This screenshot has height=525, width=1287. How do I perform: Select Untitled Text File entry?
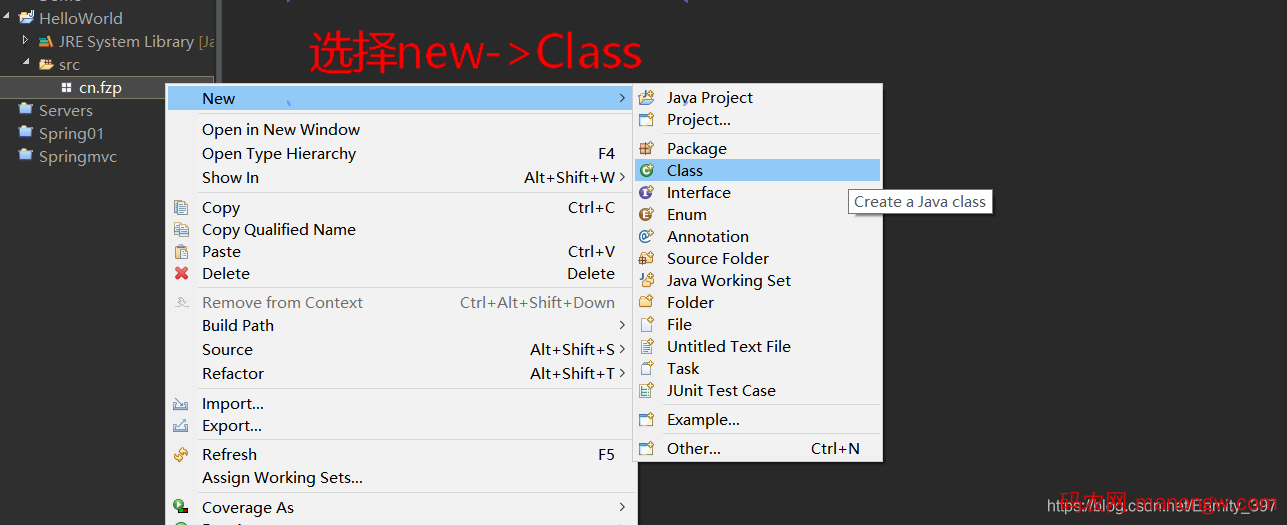(728, 347)
